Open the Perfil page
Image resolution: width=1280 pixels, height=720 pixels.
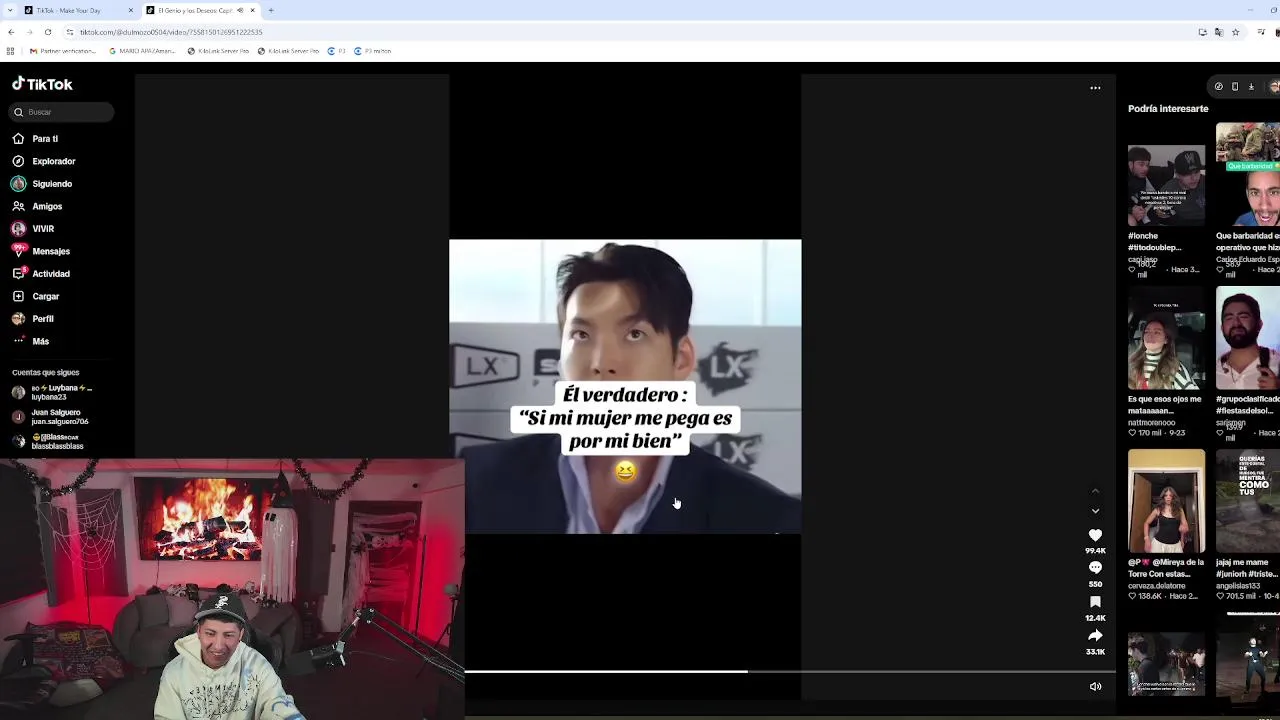pos(33,319)
